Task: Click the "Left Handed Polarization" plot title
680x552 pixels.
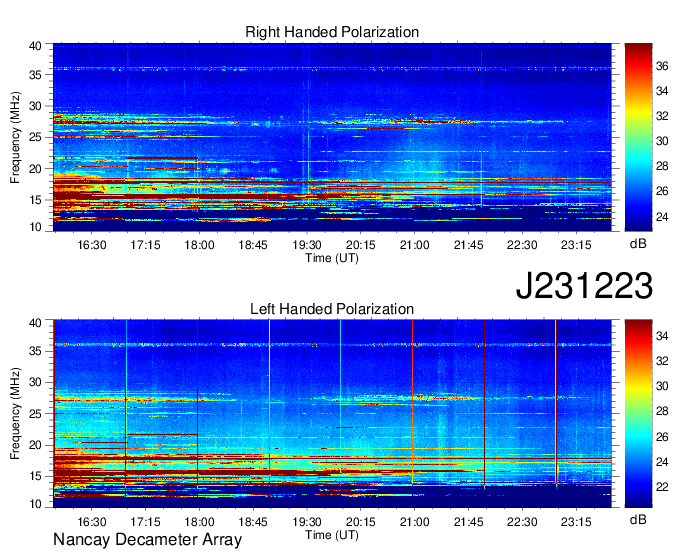Action: click(332, 309)
